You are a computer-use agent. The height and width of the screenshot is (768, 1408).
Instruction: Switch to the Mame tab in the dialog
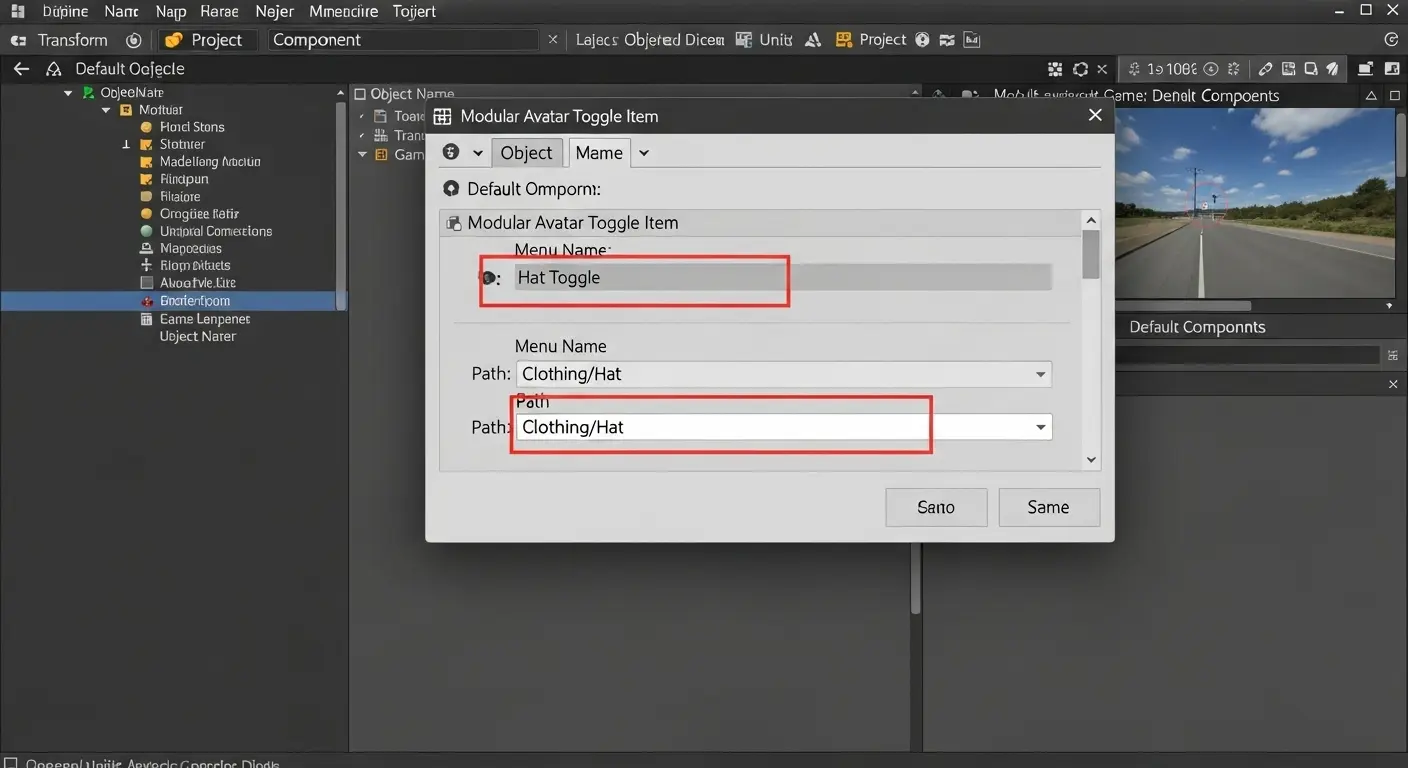pos(598,152)
